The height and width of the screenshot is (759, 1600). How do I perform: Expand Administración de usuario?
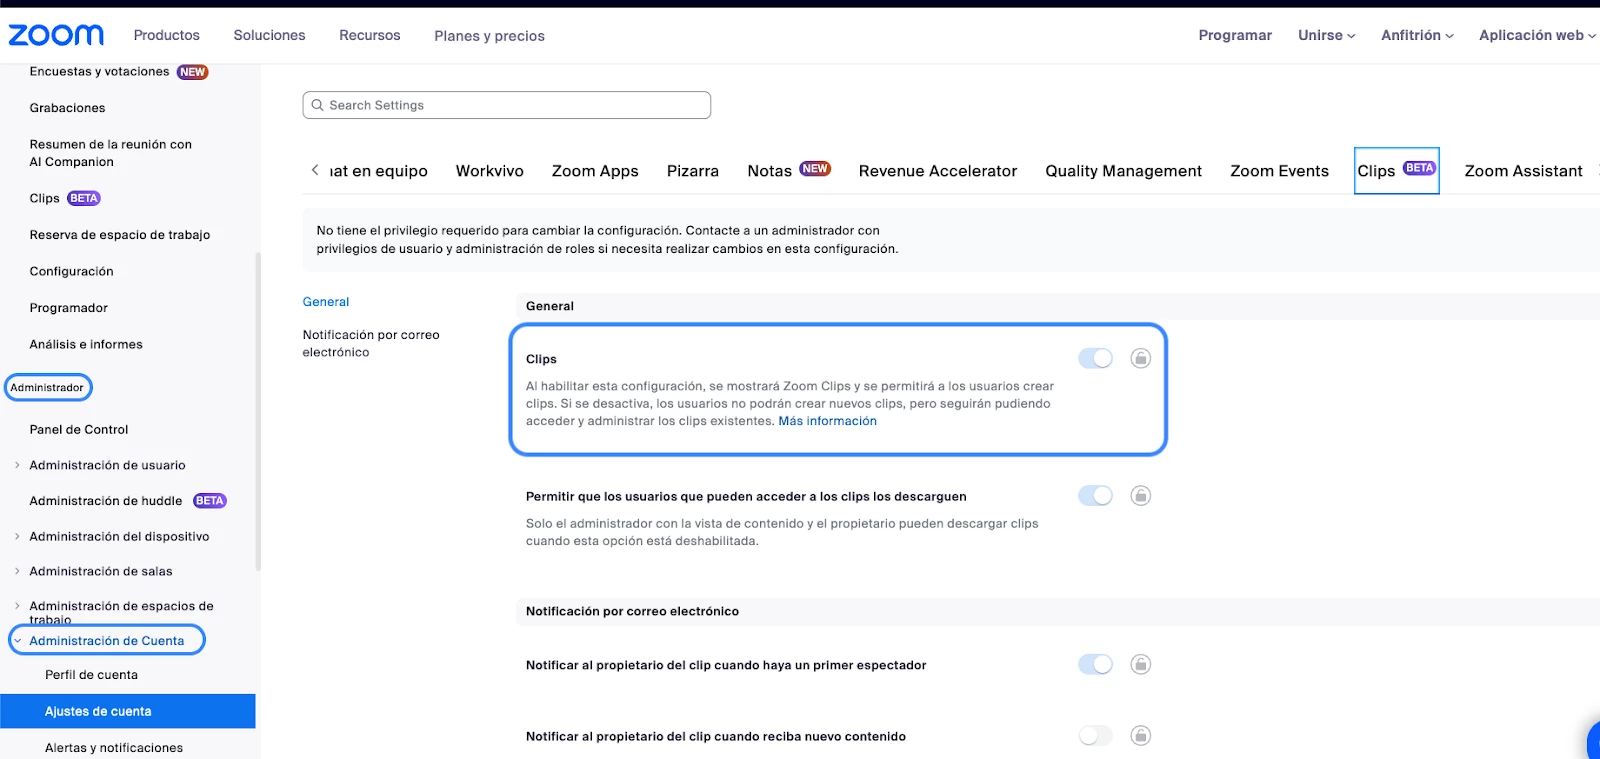tap(17, 465)
